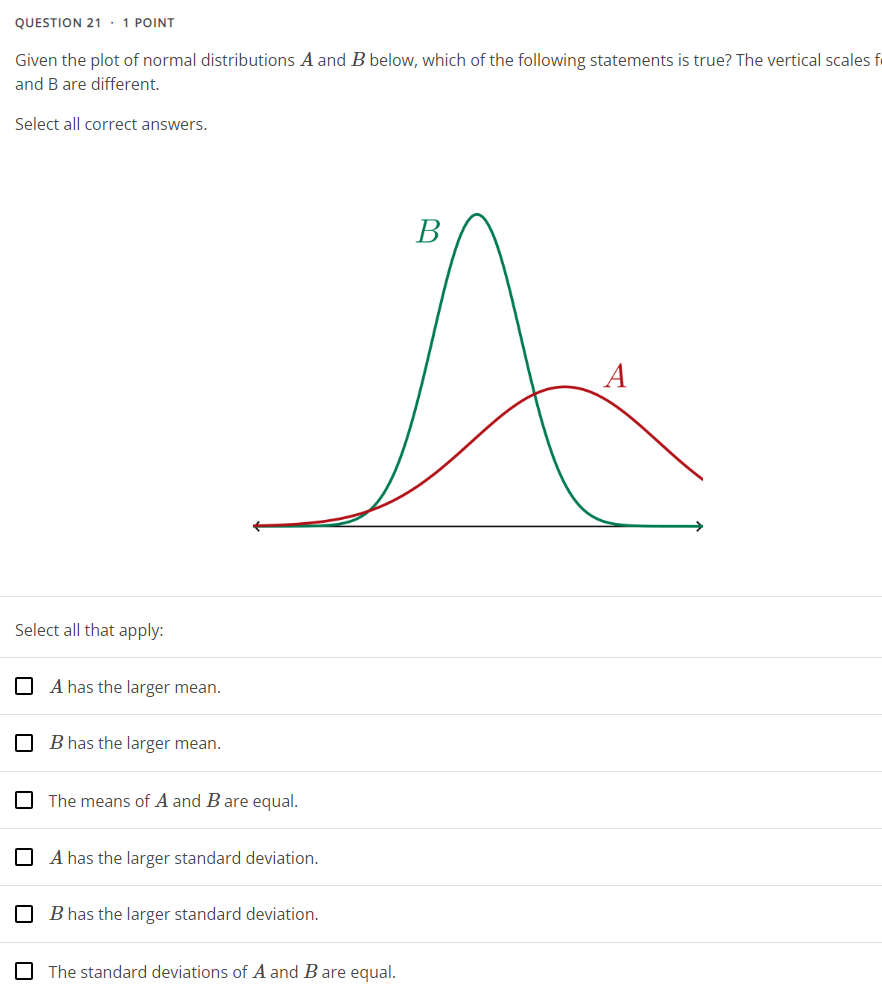Click the QUESTION 21 heading text
The image size is (882, 992).
click(58, 23)
